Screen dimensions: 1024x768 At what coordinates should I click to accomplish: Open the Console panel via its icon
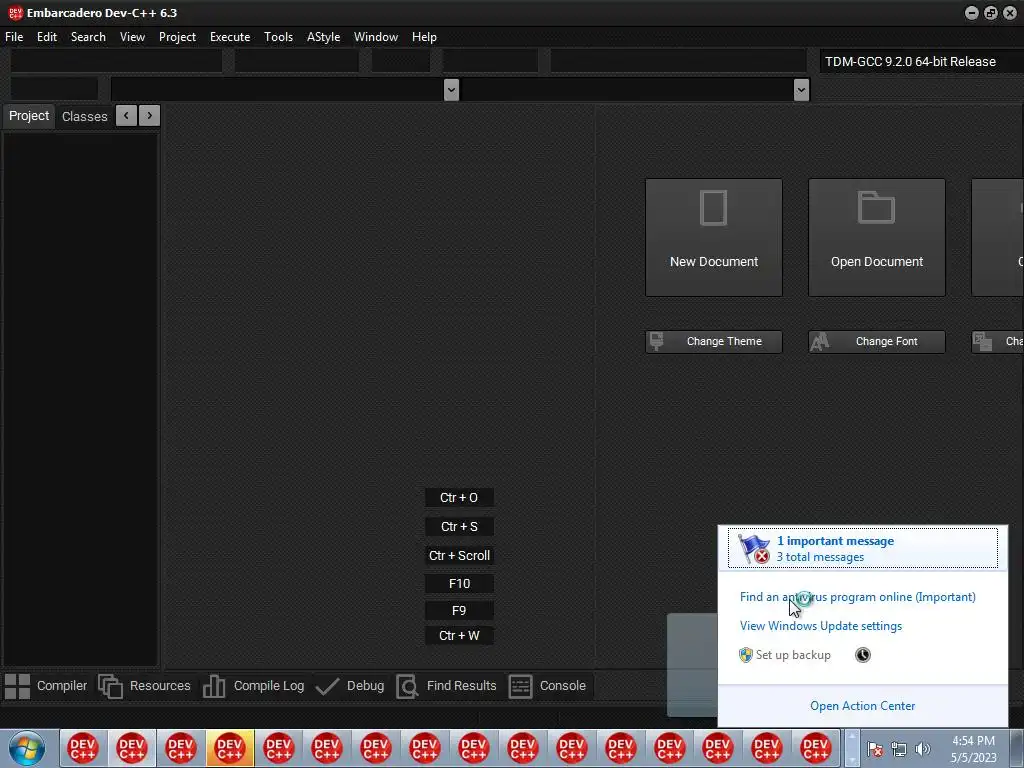[x=520, y=686]
